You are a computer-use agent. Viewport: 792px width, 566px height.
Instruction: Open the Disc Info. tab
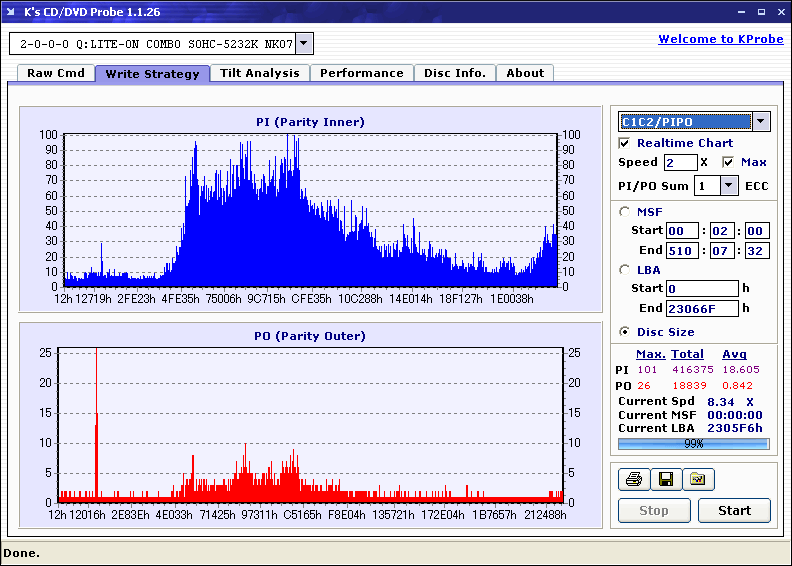(x=454, y=73)
